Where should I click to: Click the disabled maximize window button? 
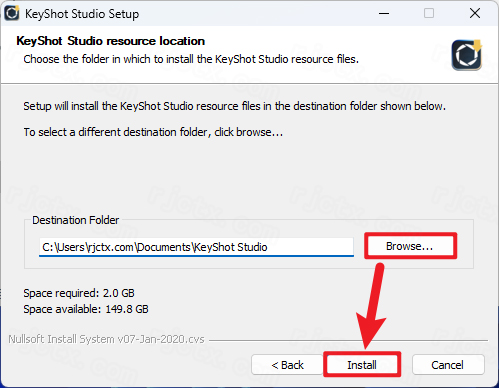point(429,13)
